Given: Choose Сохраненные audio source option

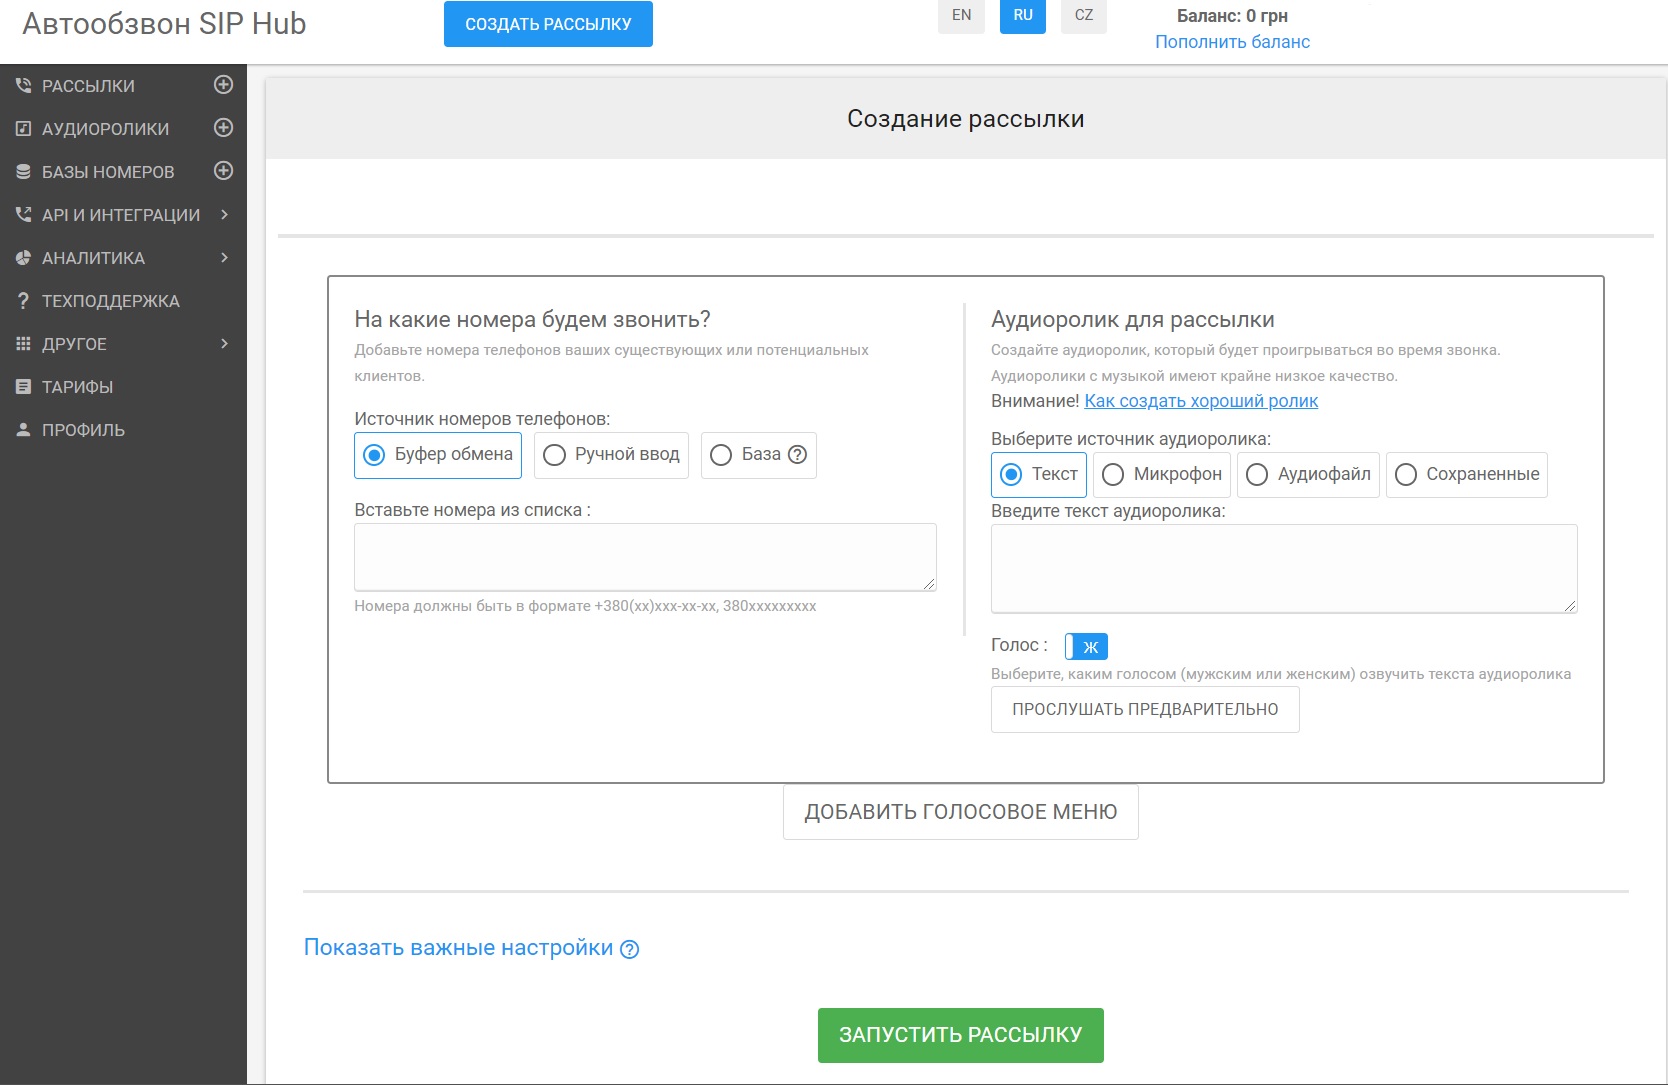Looking at the screenshot, I should point(1467,475).
